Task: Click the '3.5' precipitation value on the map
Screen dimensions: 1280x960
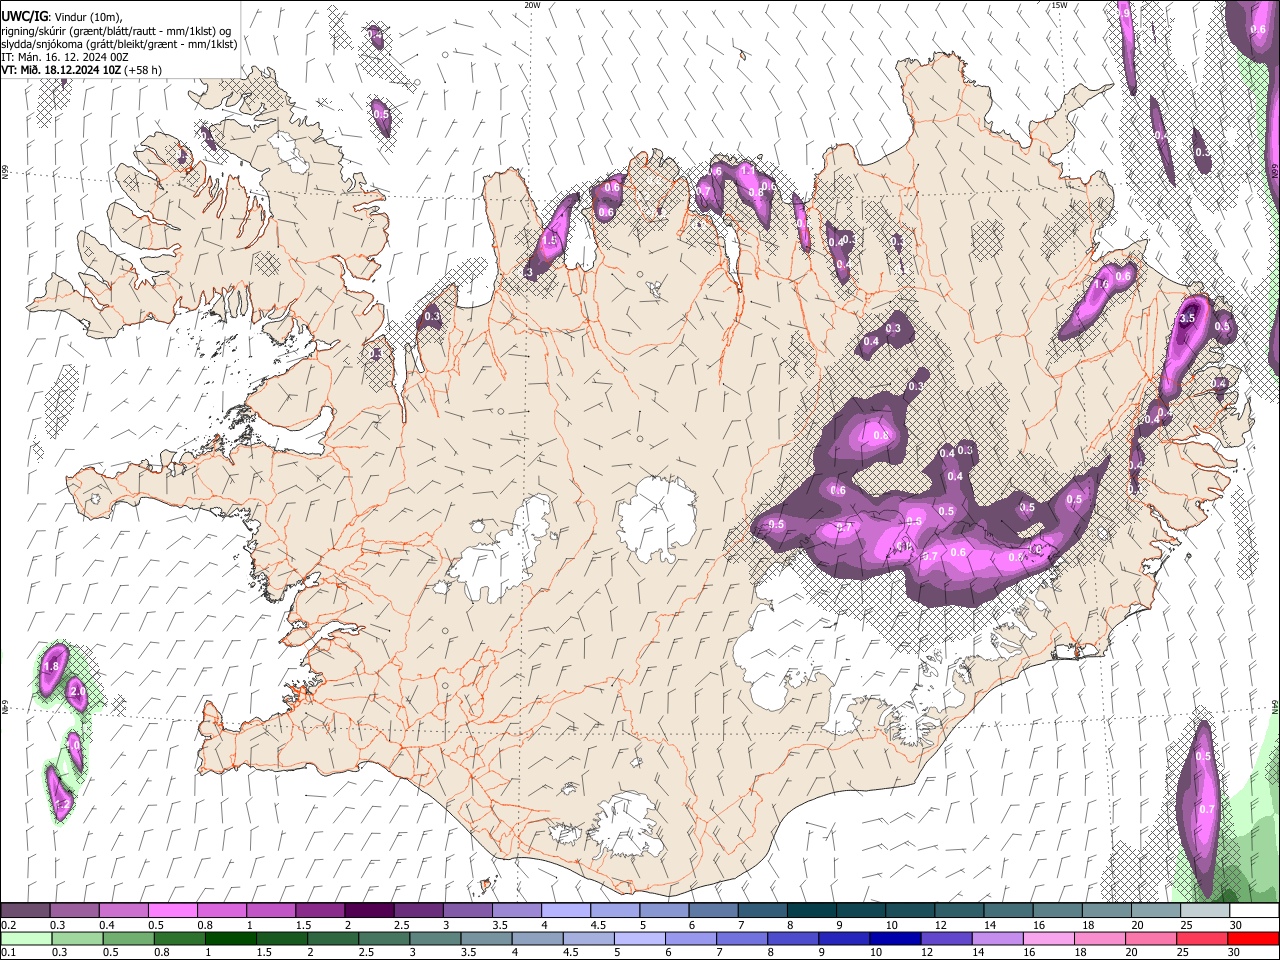Action: click(1188, 318)
